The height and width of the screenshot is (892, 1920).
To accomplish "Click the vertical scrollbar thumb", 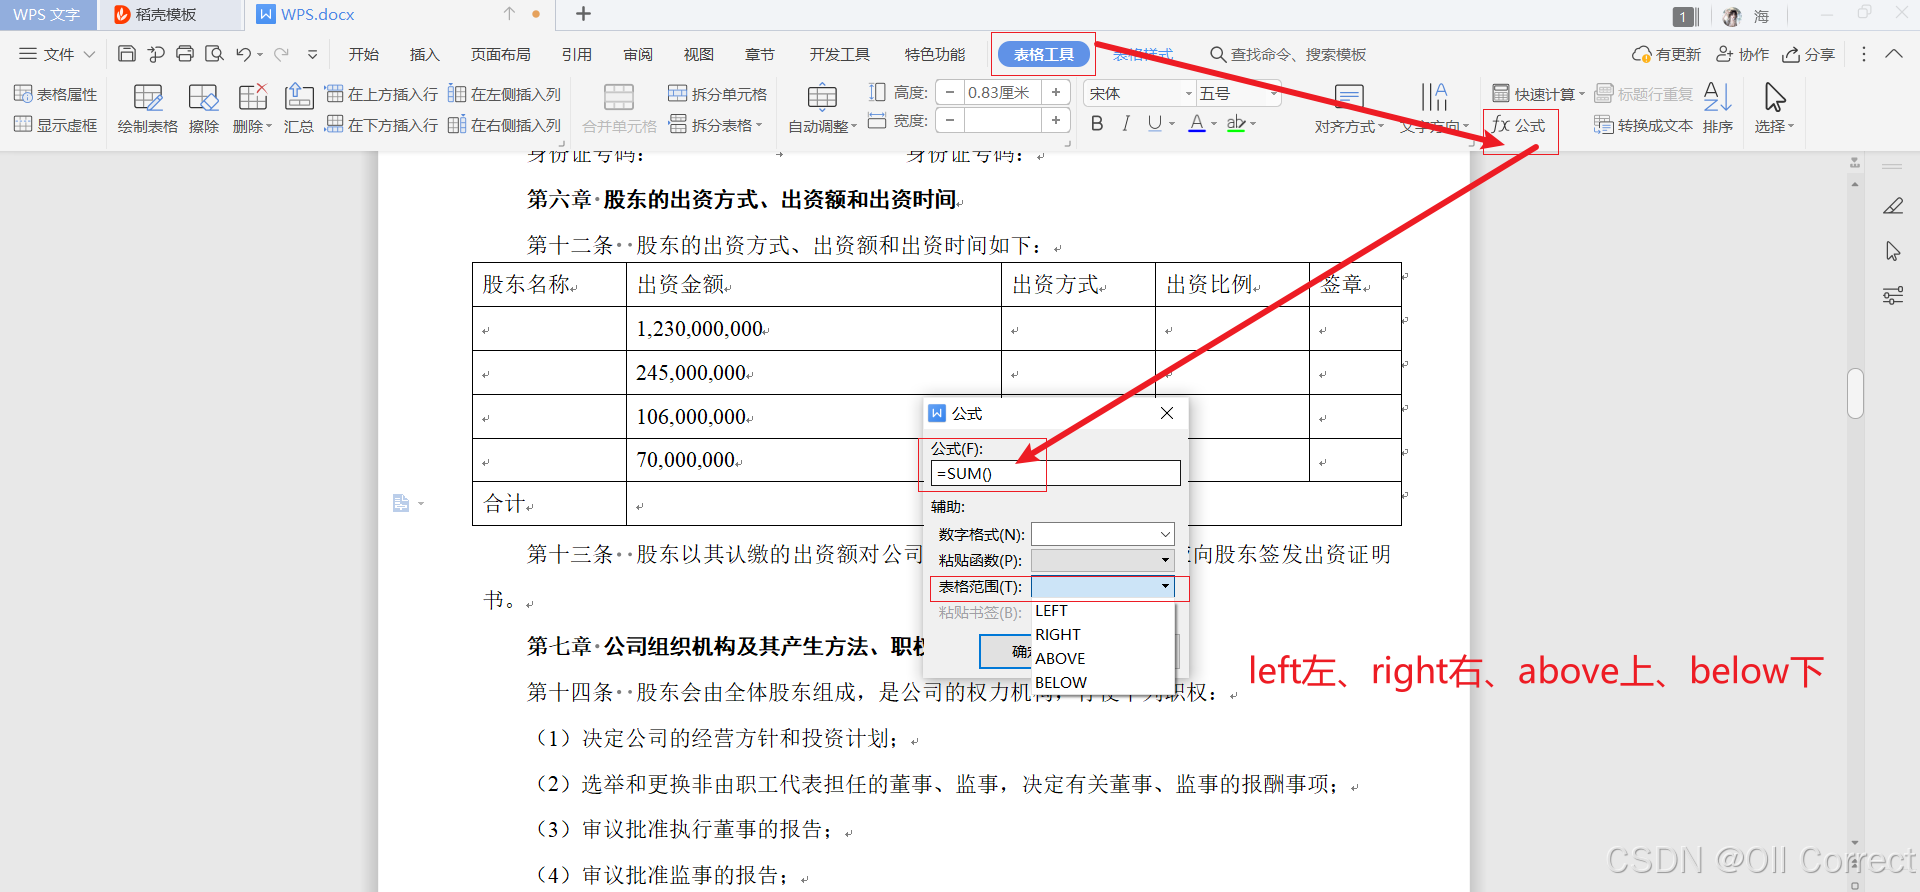I will tap(1855, 393).
